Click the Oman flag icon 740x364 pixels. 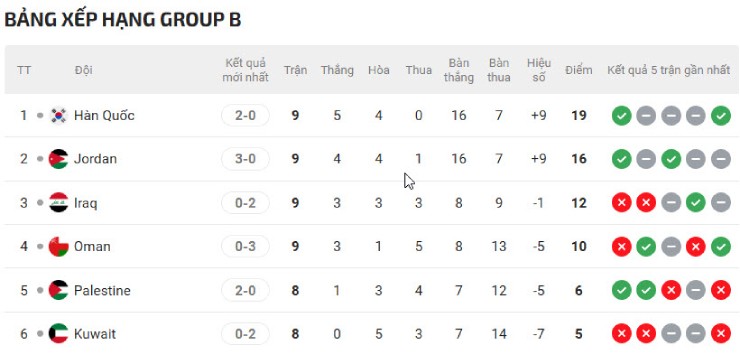[x=59, y=246]
